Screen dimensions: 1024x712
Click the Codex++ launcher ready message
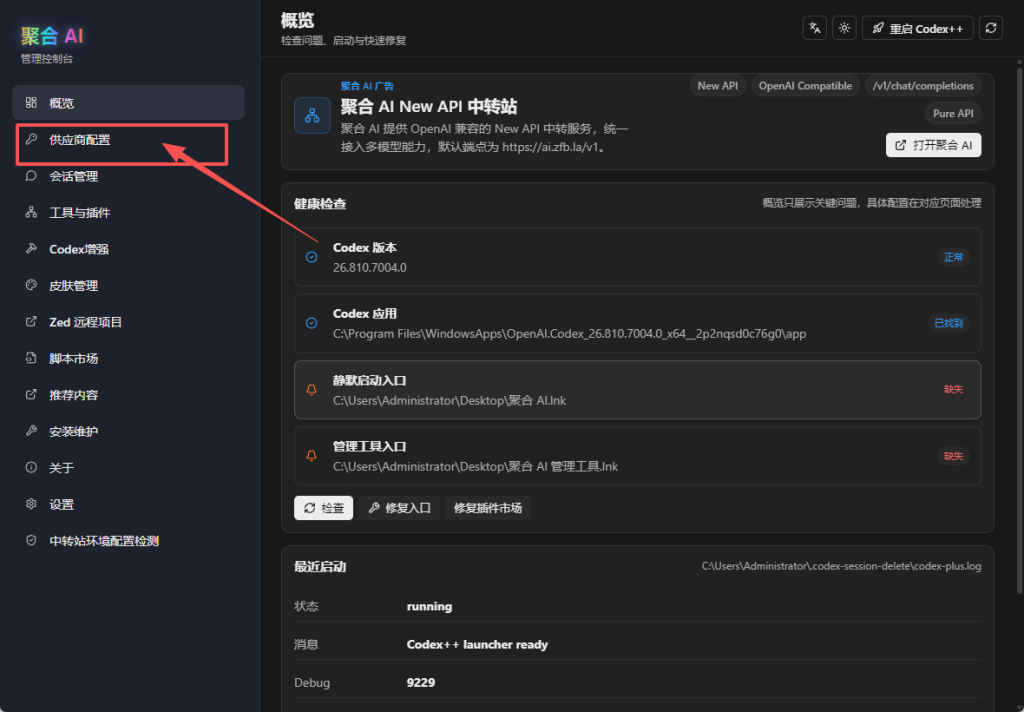point(477,644)
